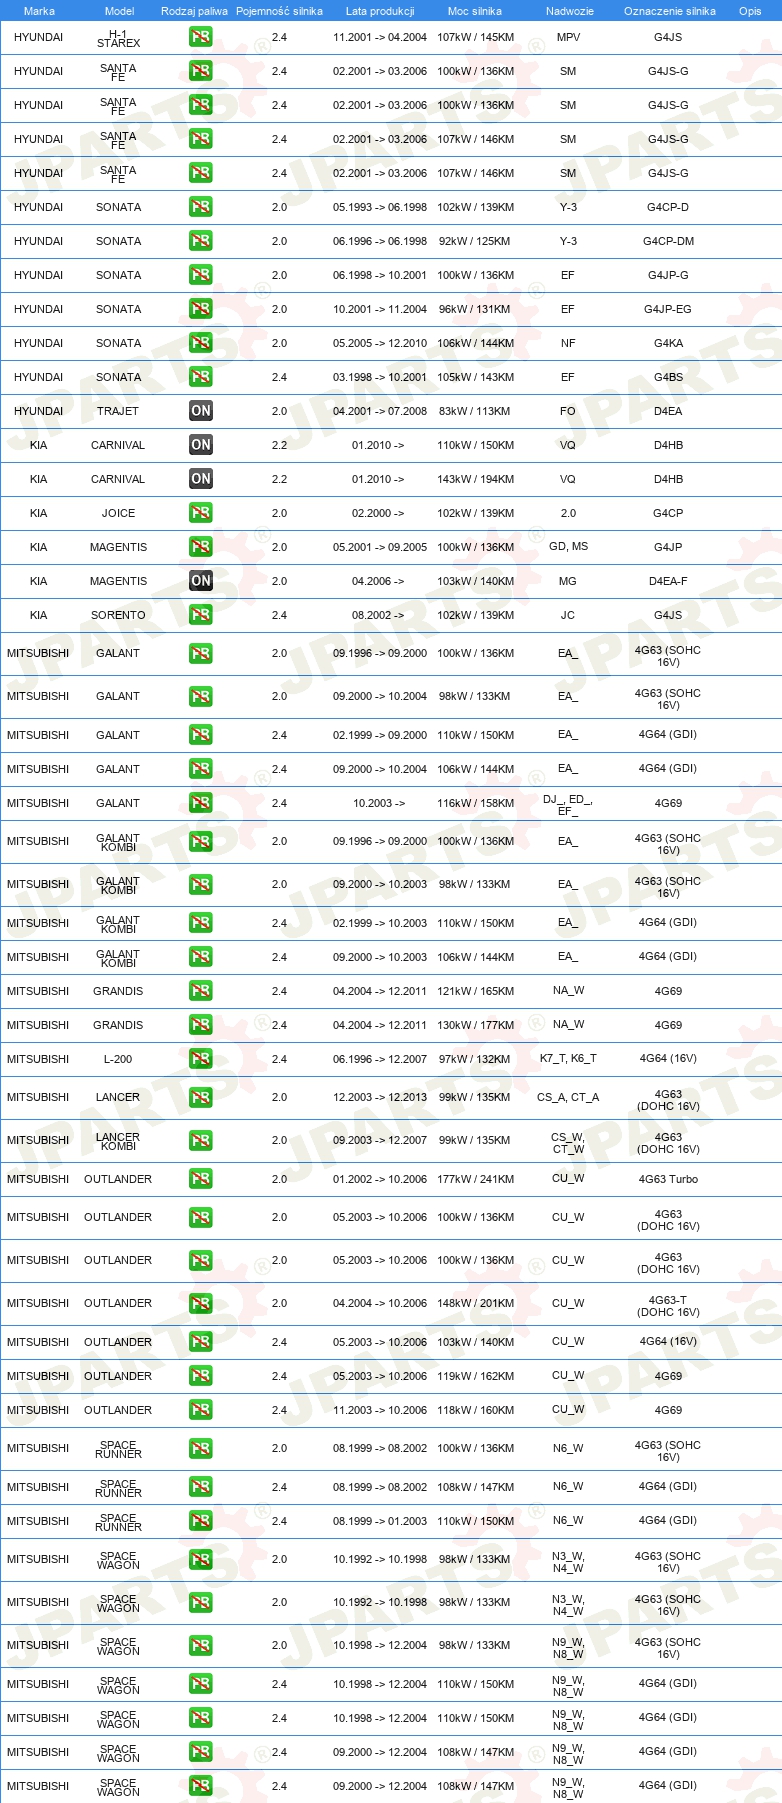Click the ON diesel icon for Kia Carnival 110kW

(x=200, y=445)
